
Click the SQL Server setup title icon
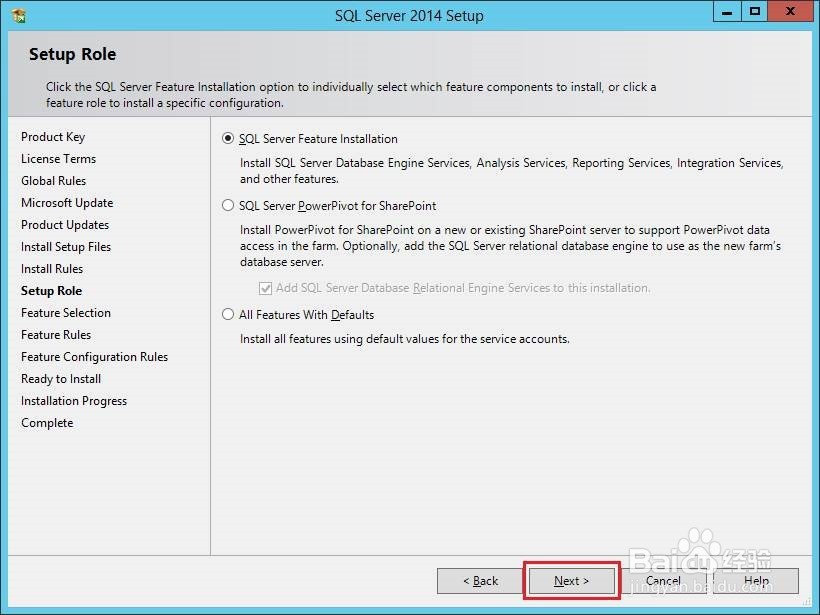pyautogui.click(x=19, y=16)
